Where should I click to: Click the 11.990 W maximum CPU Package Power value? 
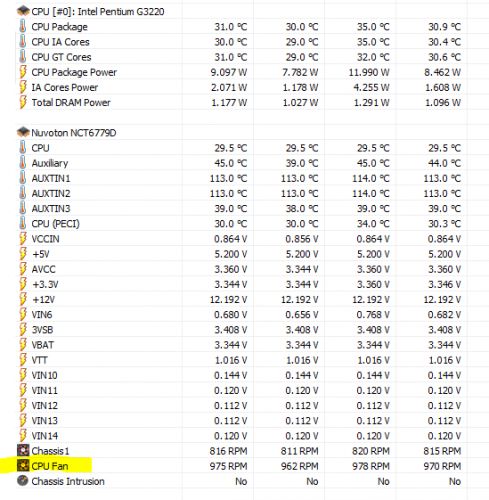369,72
